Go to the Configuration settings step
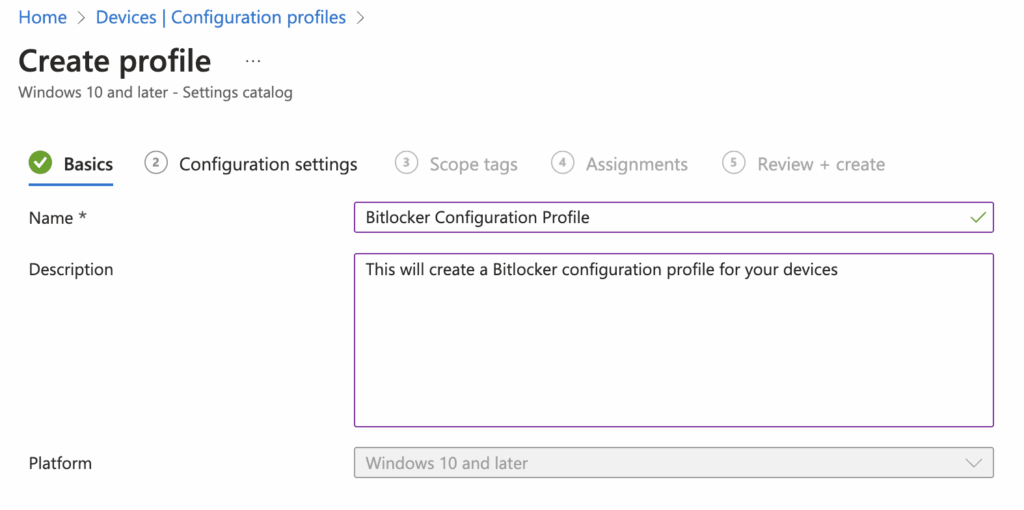 (268, 164)
